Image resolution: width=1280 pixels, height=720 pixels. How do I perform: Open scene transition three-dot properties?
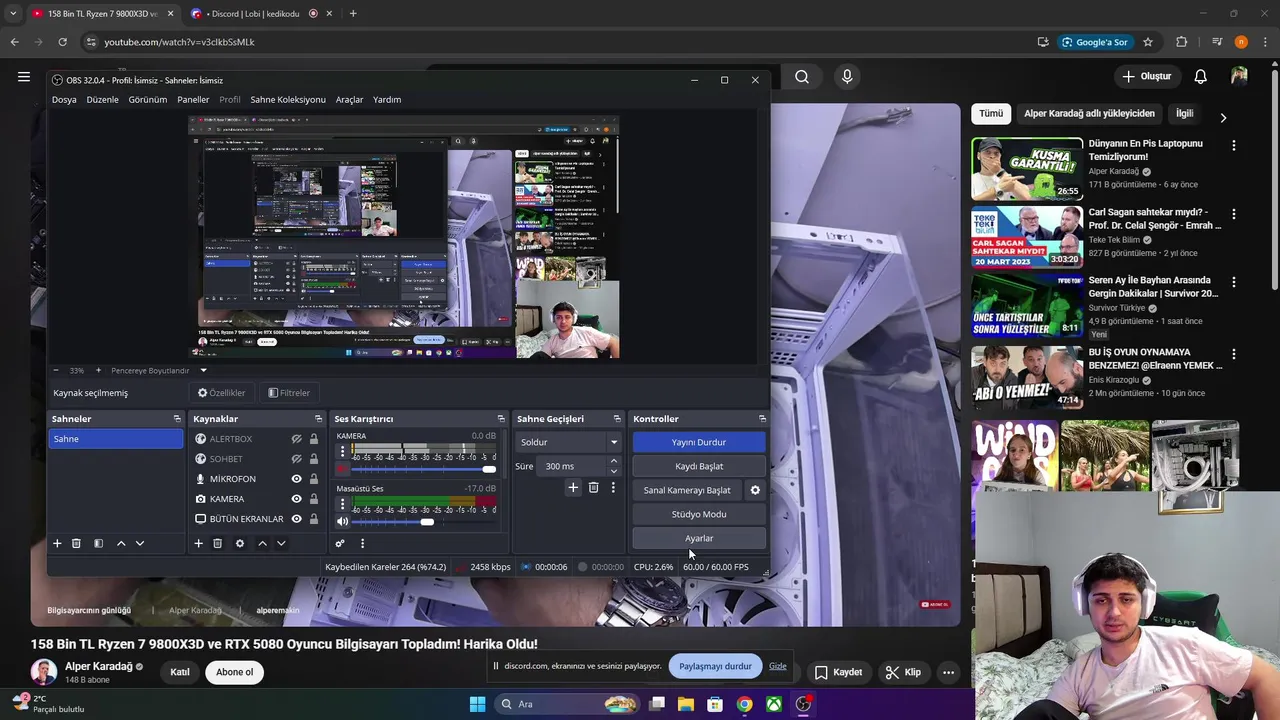tap(613, 487)
